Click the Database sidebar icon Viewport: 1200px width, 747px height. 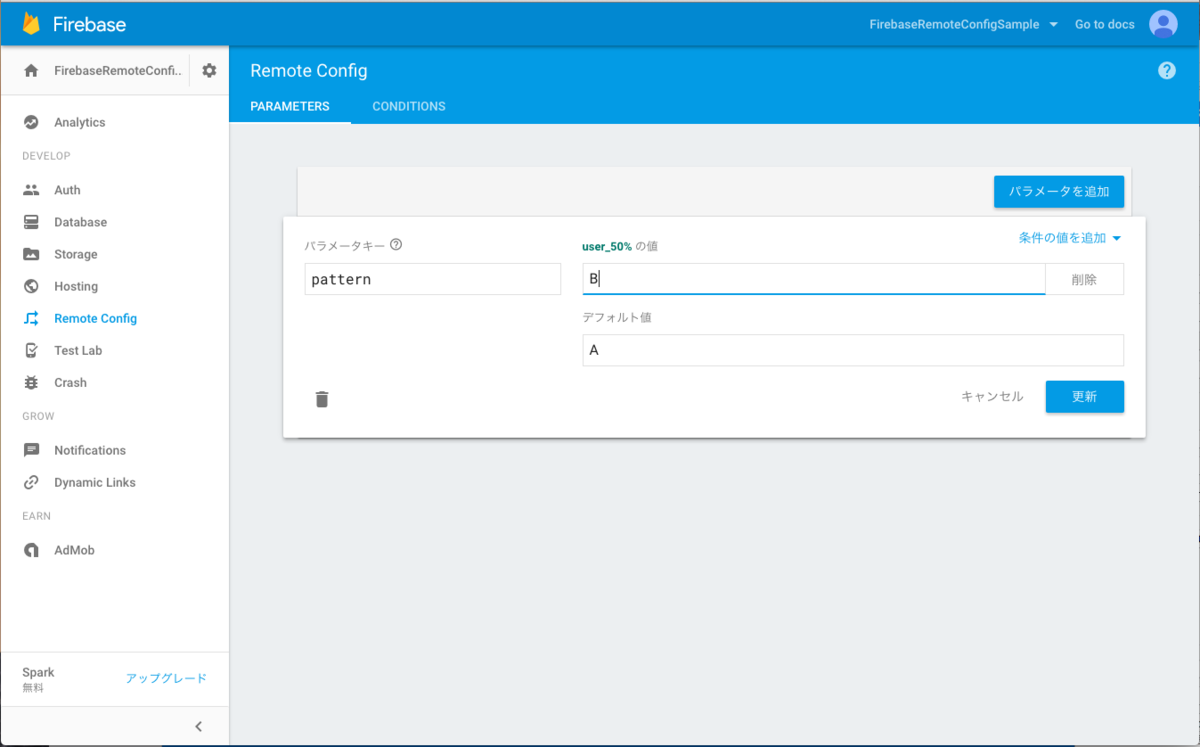click(x=31, y=222)
